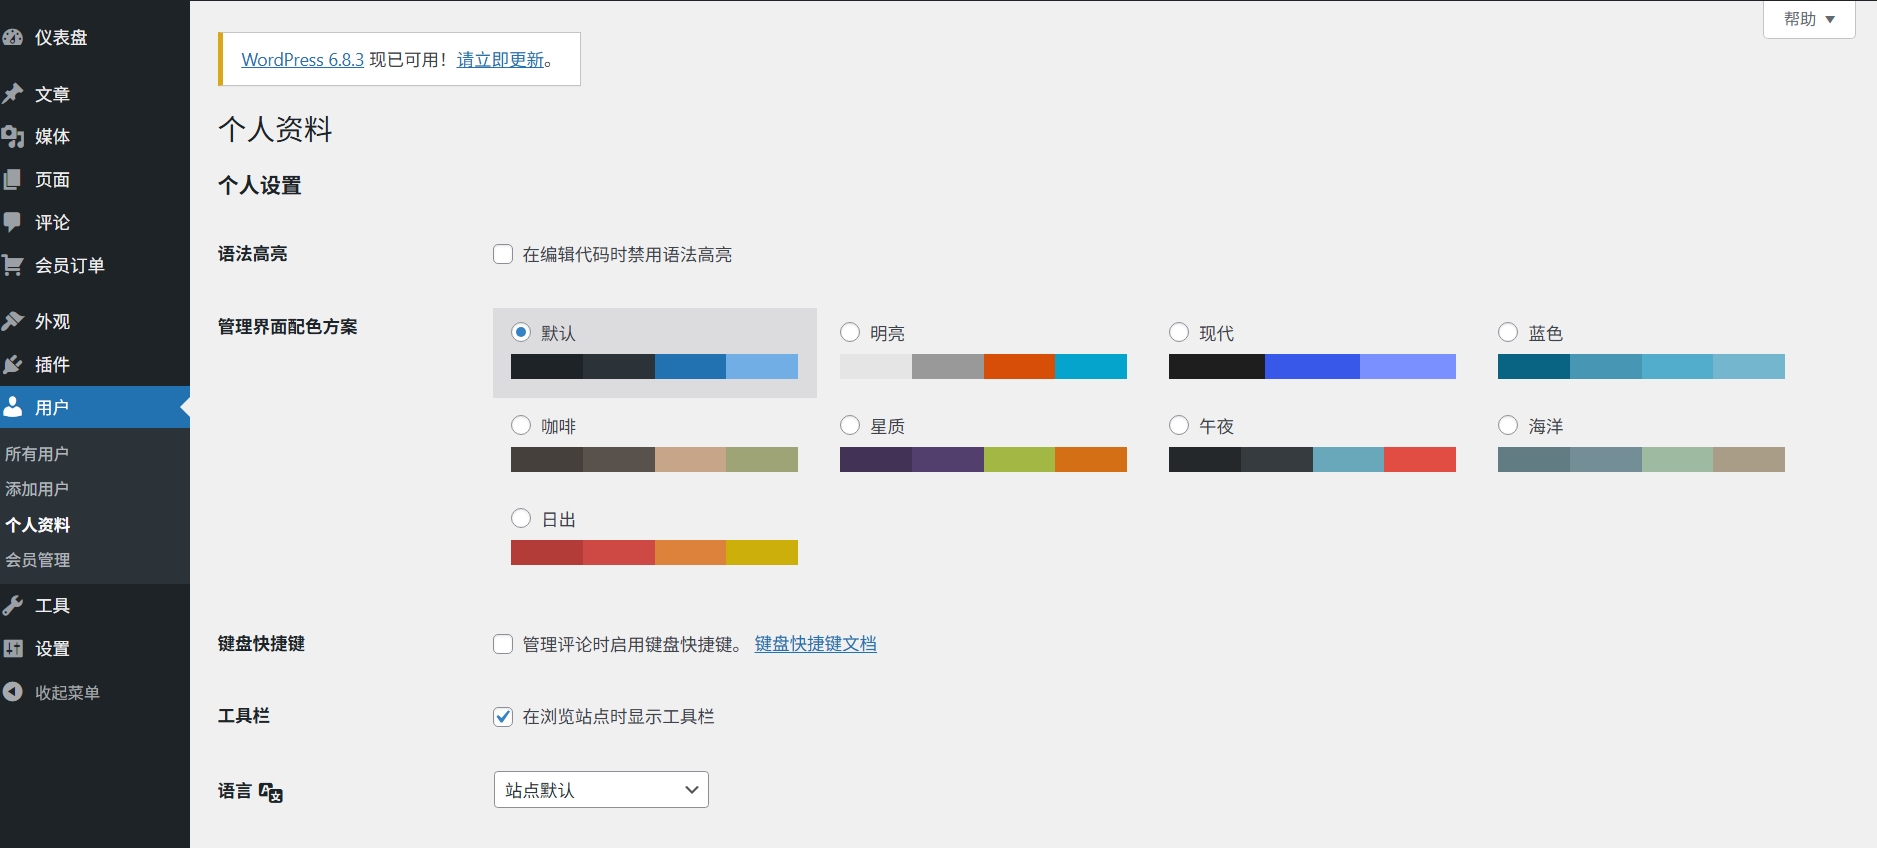Click the Plugins plug icon (插件)
This screenshot has height=848, width=1877.
point(13,364)
